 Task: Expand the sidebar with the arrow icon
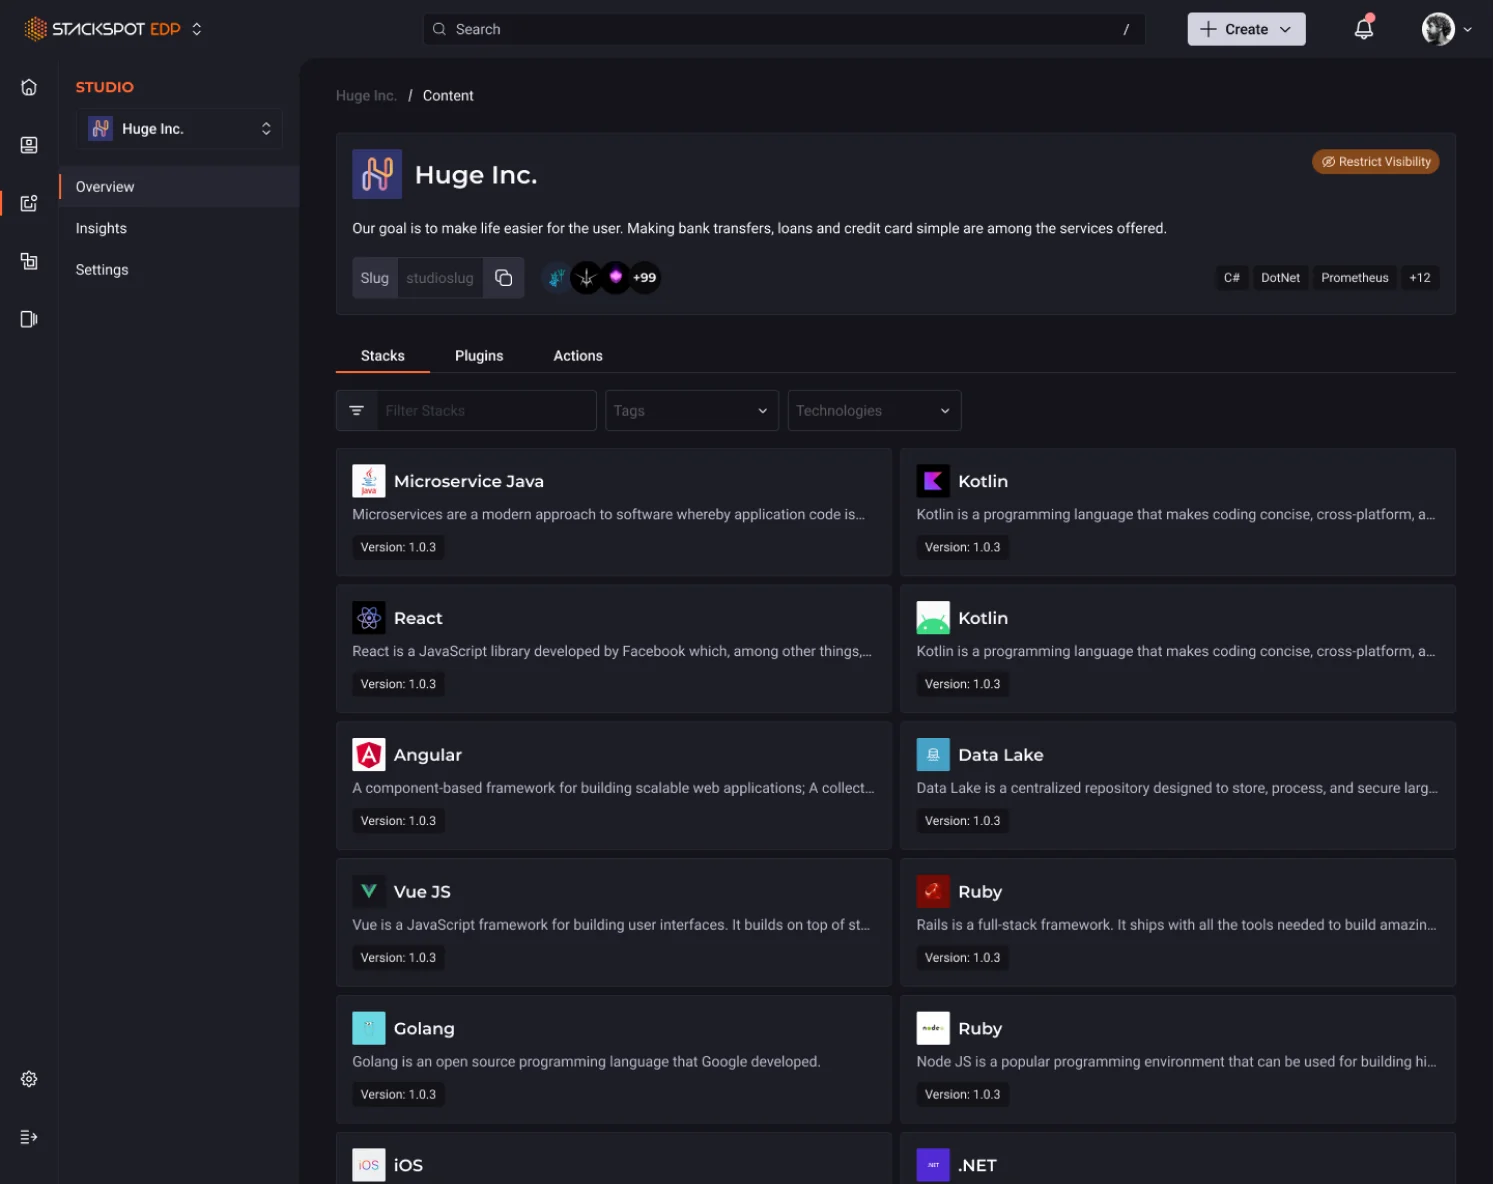tap(29, 1137)
